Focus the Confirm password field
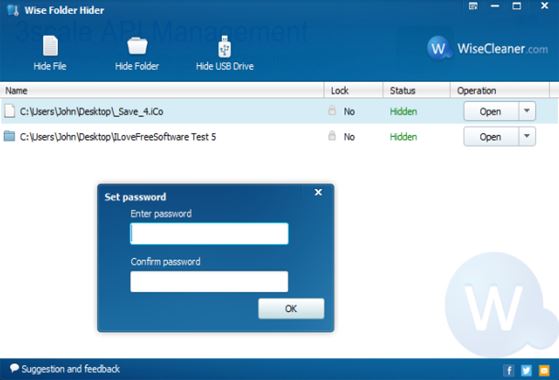This screenshot has width=559, height=380. pos(209,282)
